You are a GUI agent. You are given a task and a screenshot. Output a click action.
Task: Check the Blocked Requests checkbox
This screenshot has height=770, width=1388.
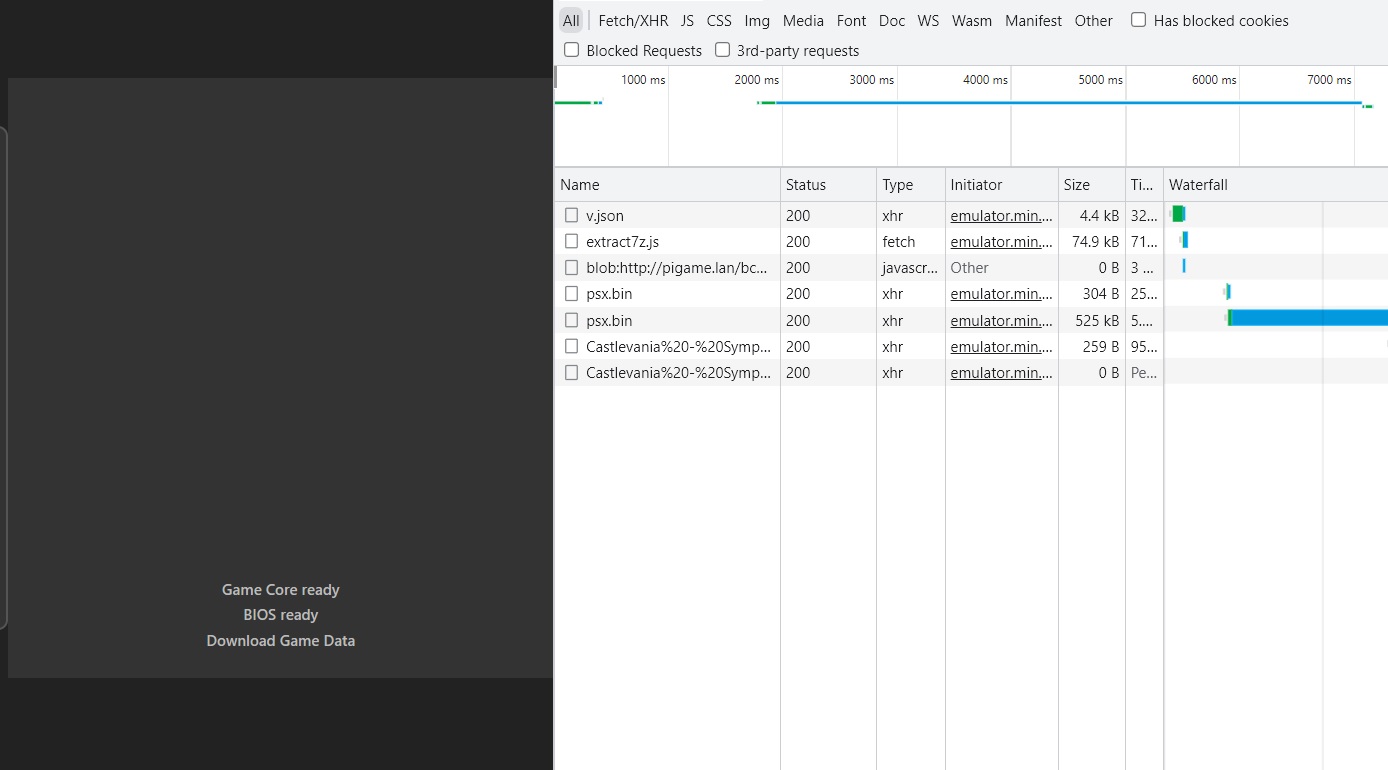pyautogui.click(x=571, y=49)
